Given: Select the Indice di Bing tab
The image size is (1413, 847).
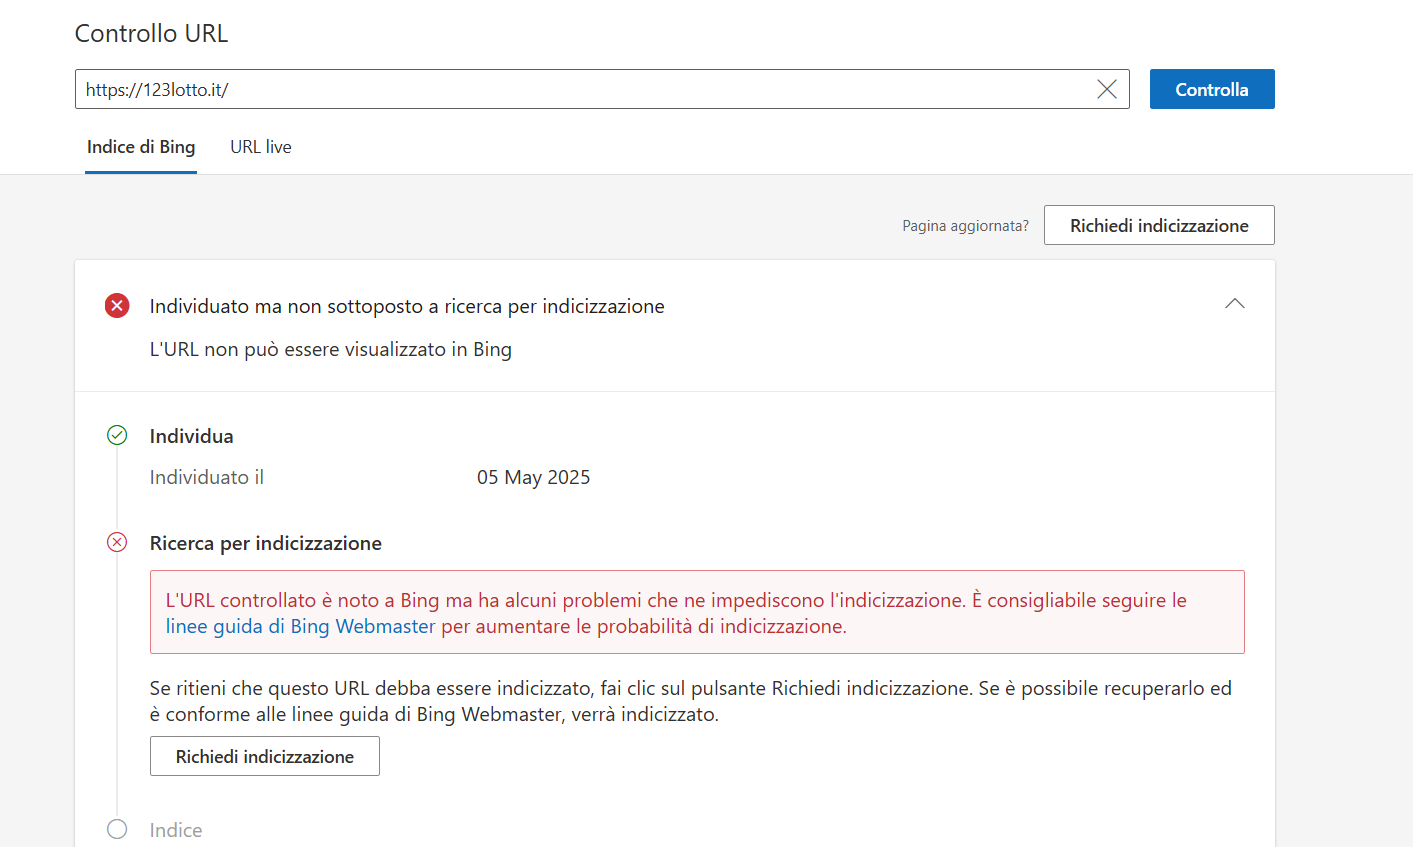Looking at the screenshot, I should (141, 147).
